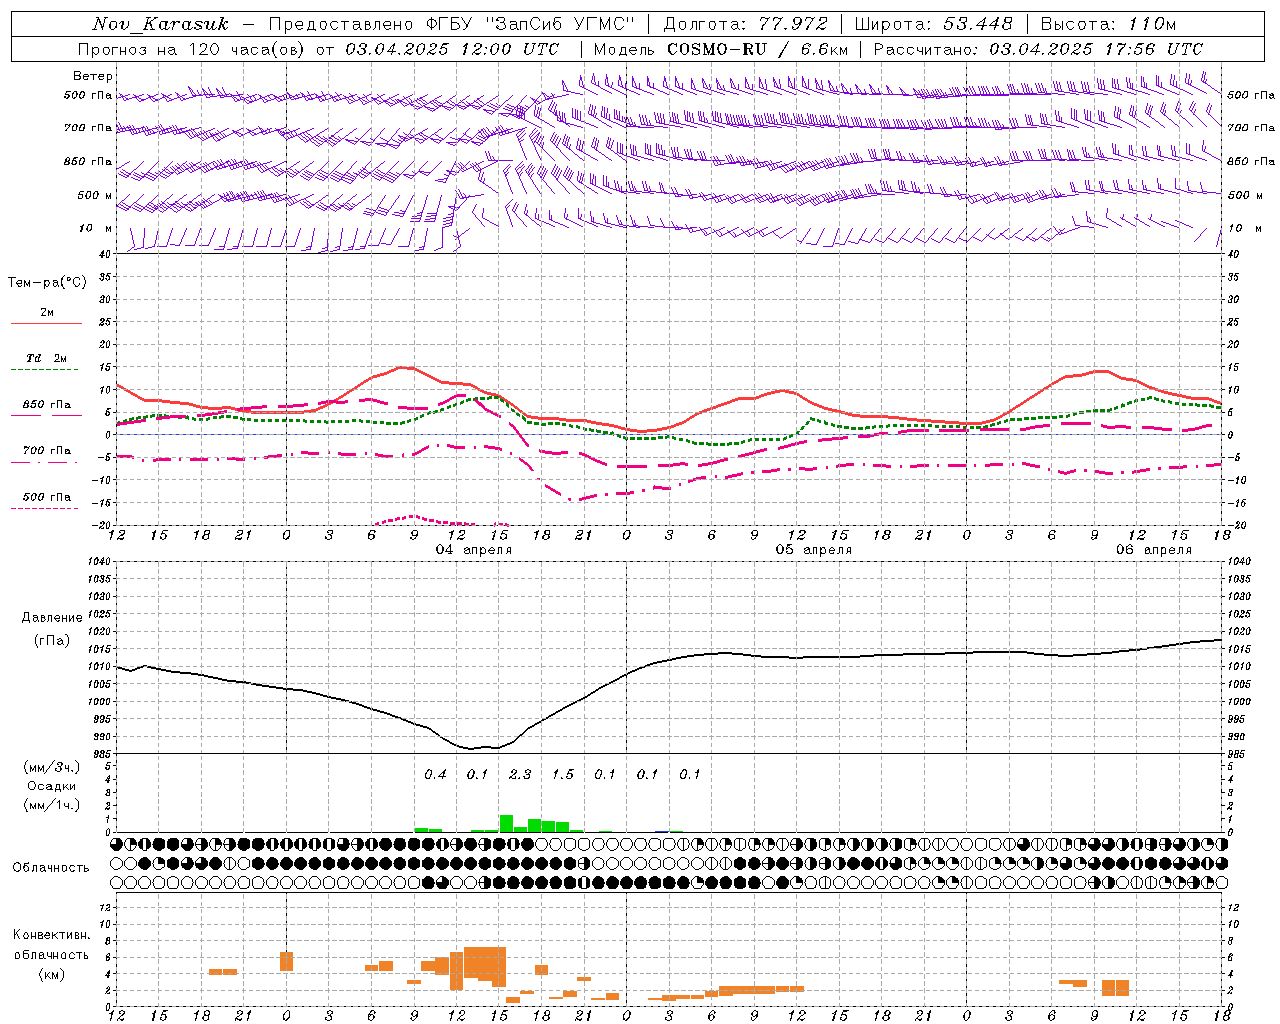
Task: Click the left 500 м wind level label
Action: coord(95,195)
